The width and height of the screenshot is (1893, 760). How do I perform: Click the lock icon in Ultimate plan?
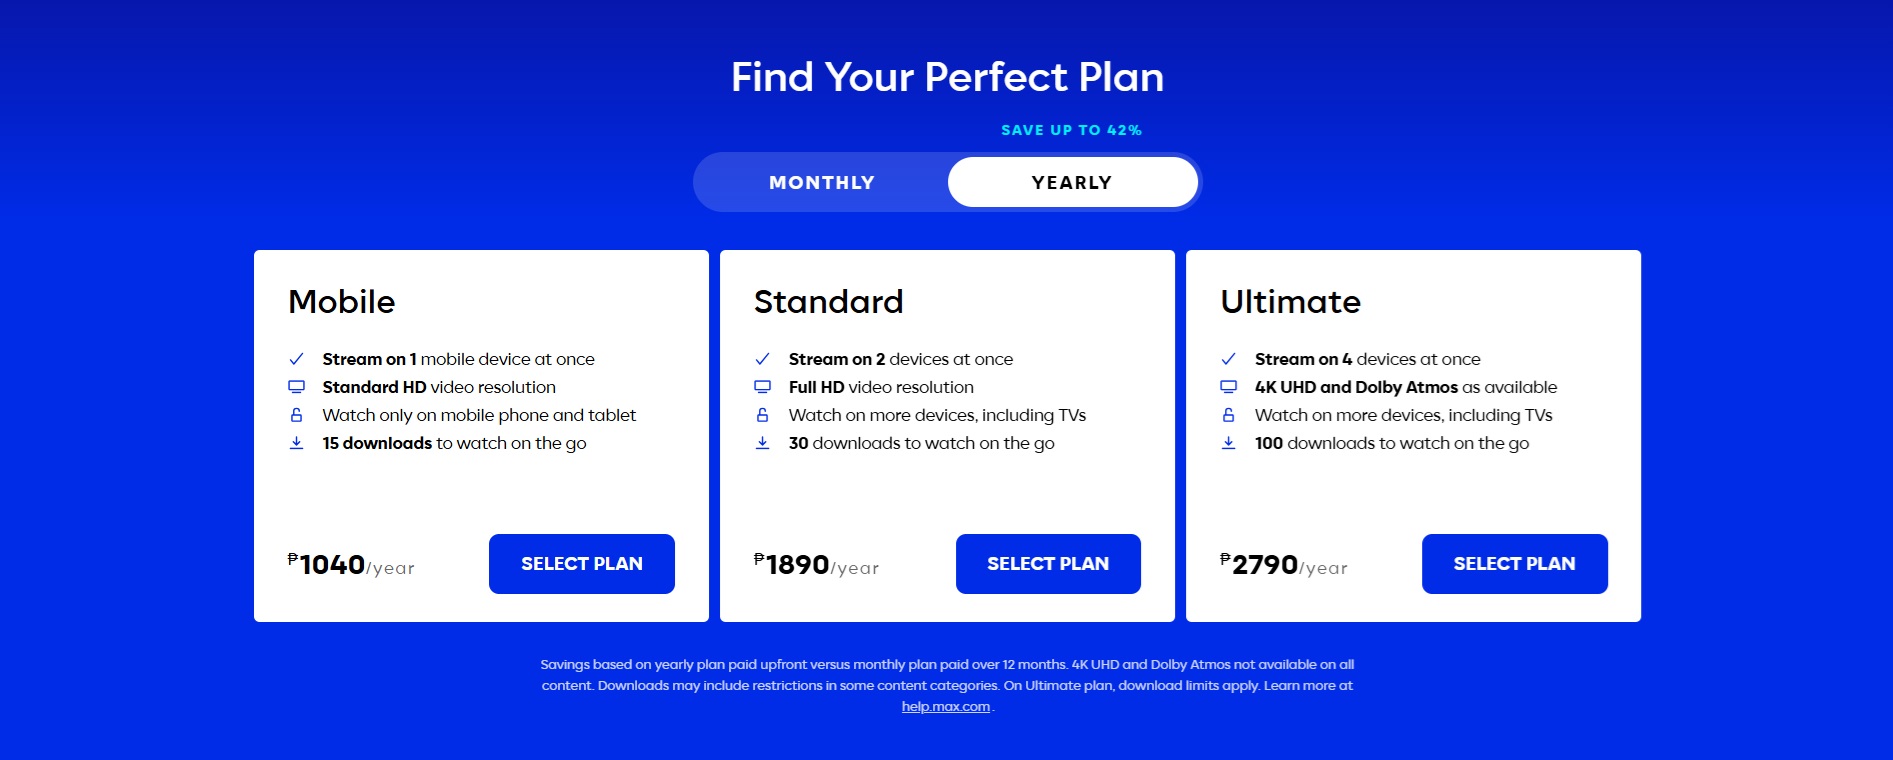click(x=1228, y=415)
